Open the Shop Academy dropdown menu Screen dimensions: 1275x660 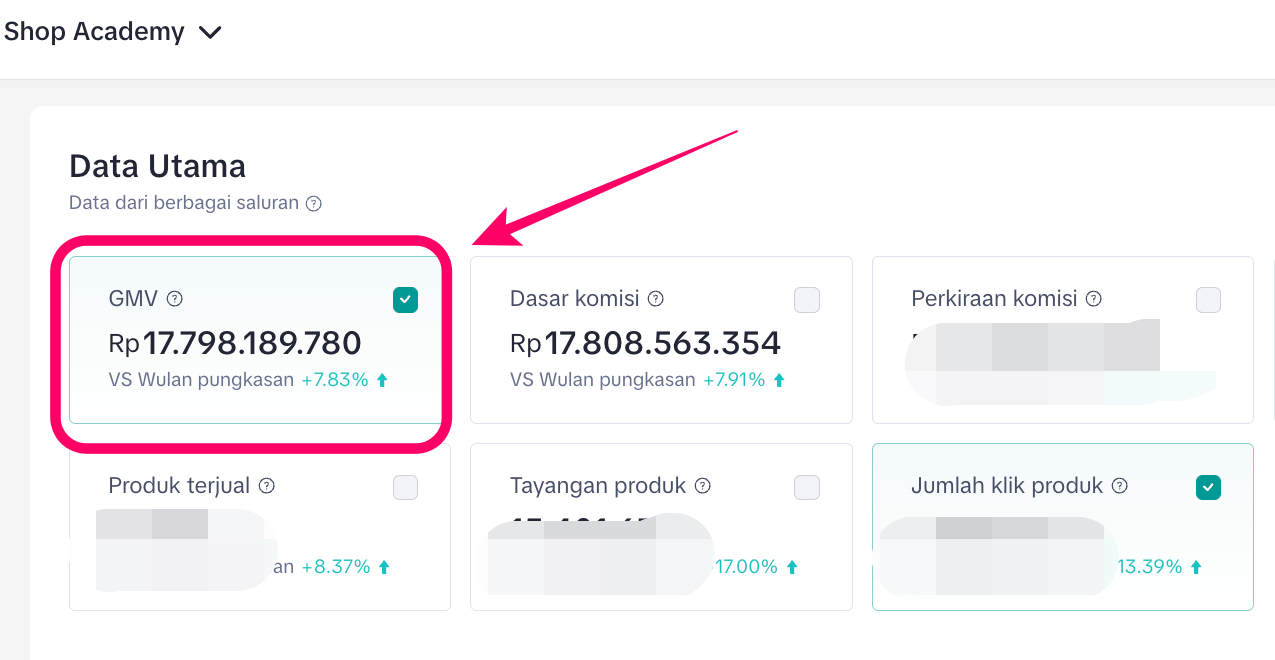112,32
